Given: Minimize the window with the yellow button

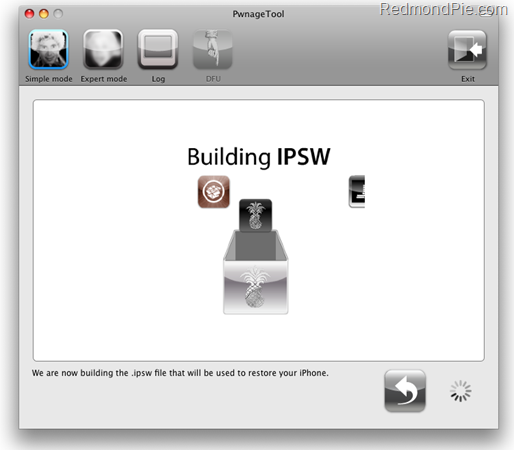Looking at the screenshot, I should (x=44, y=14).
